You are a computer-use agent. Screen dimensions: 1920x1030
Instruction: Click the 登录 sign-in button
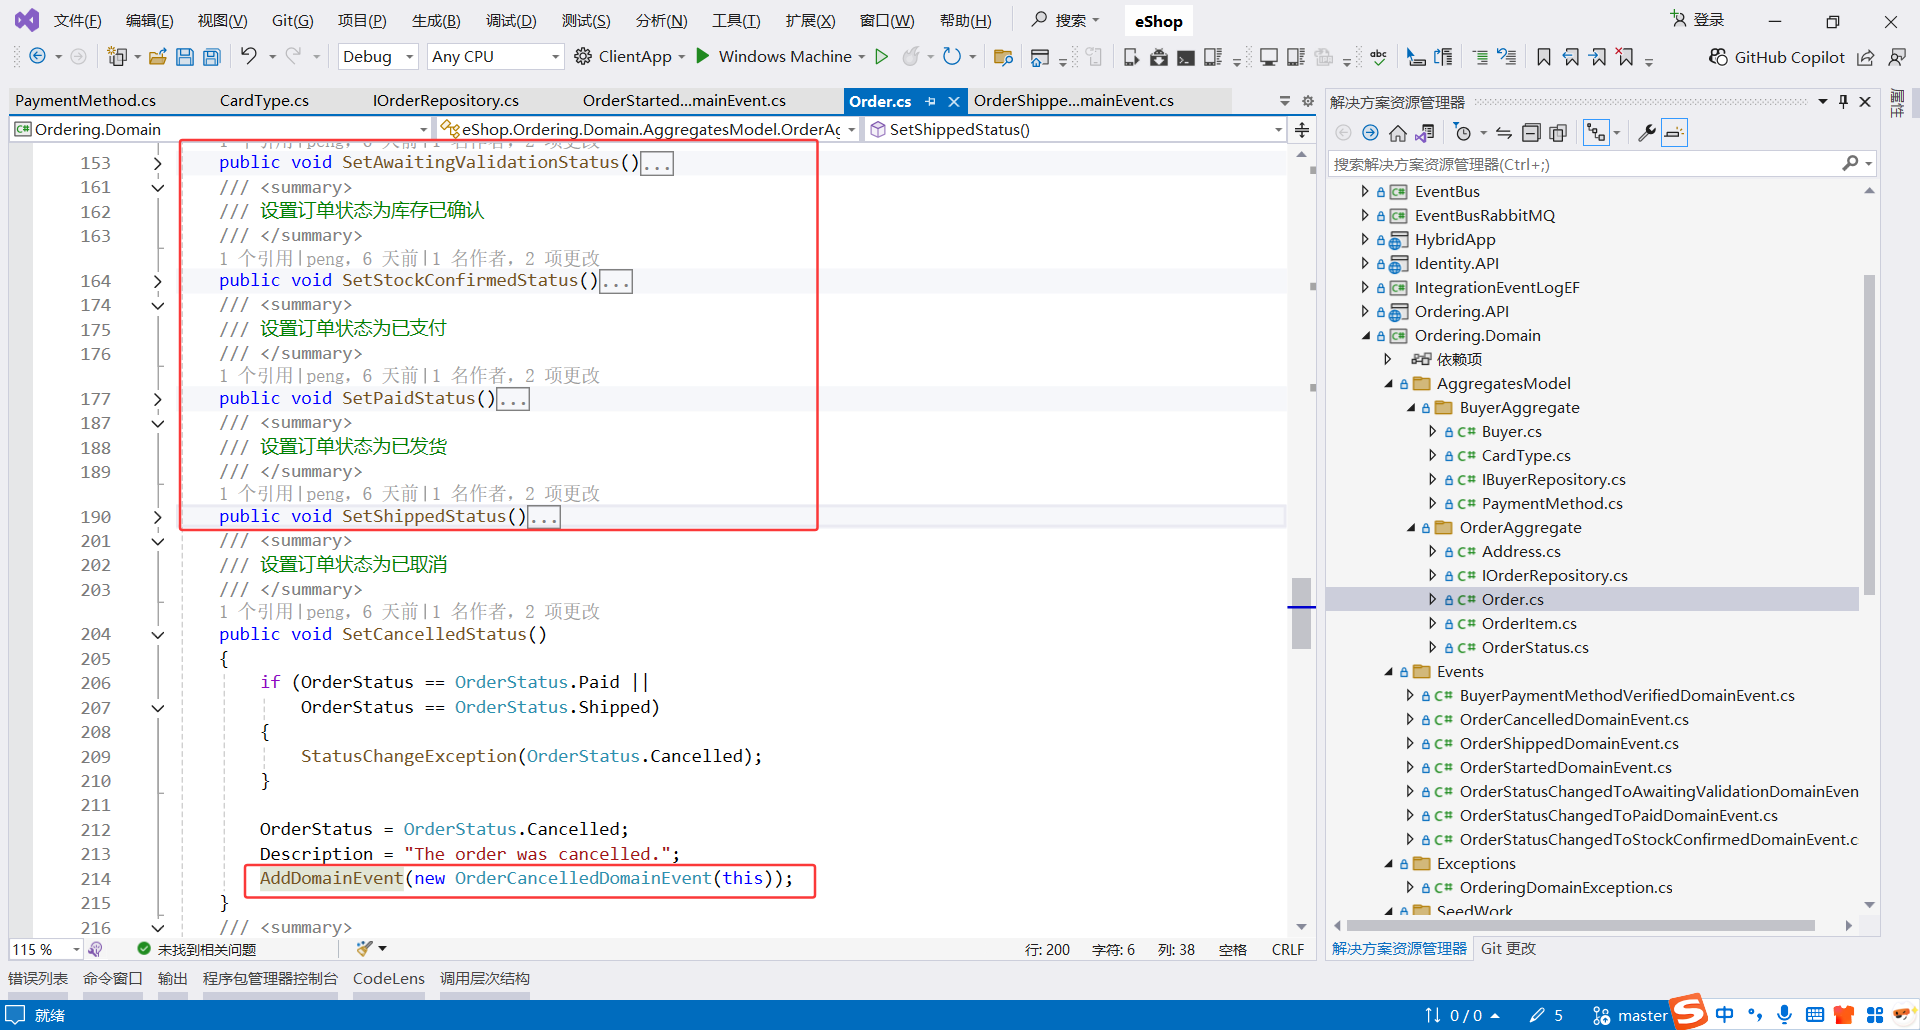click(1698, 20)
